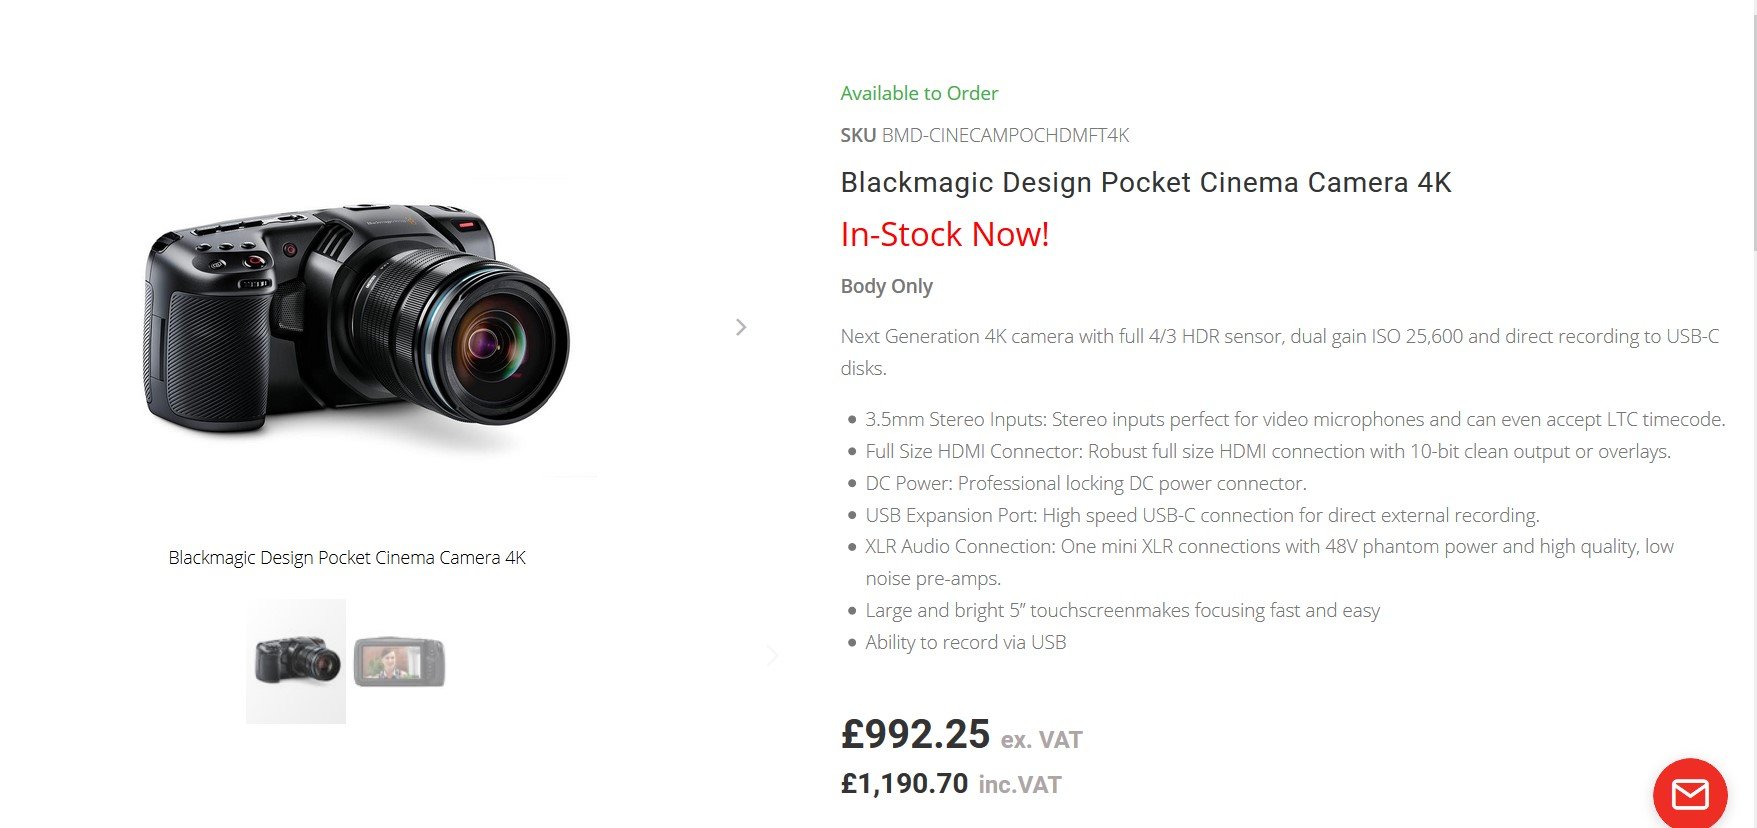The width and height of the screenshot is (1757, 828).
Task: Select the rear touchscreen camera thumbnail
Action: (x=399, y=661)
